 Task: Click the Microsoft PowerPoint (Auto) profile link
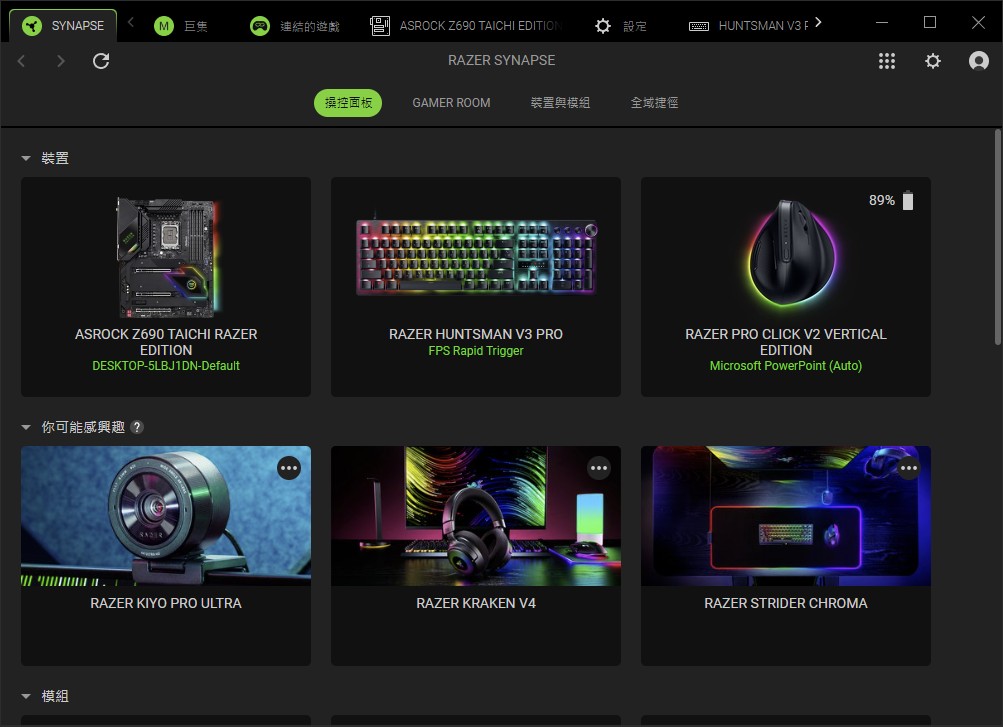pyautogui.click(x=786, y=366)
